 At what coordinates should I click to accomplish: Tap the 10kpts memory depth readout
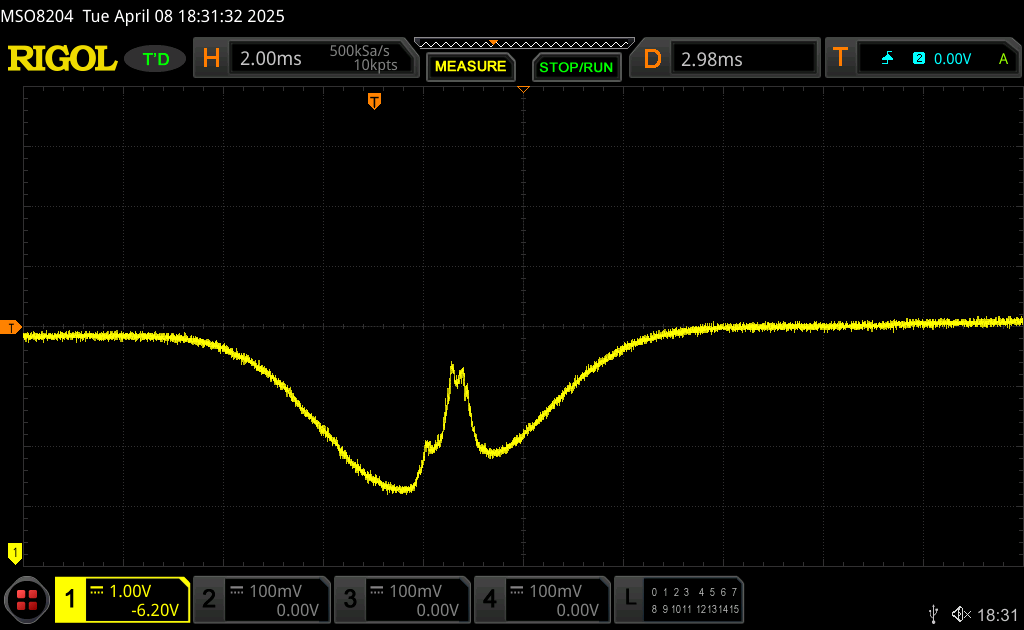[x=375, y=65]
